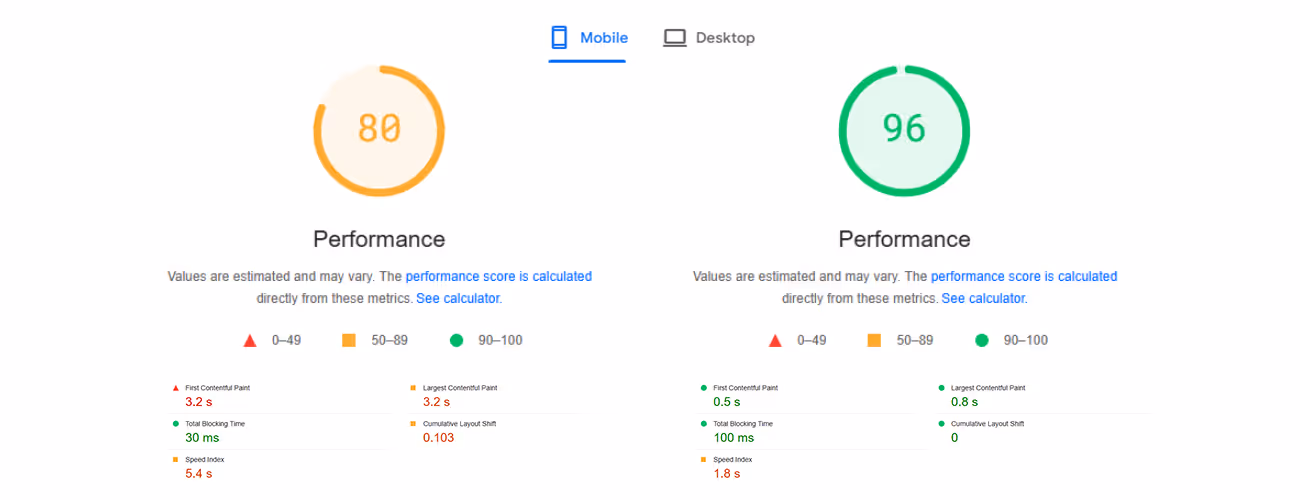This screenshot has height=500, width=1300.
Task: Click red triangle 0–49 legend icon under score 80
Action: 250,340
